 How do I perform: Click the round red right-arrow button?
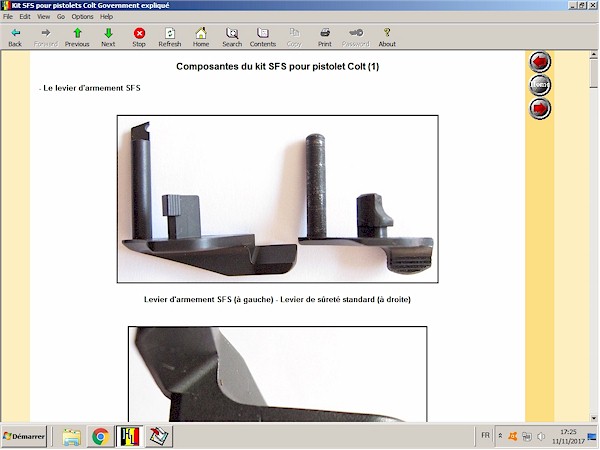pyautogui.click(x=540, y=109)
